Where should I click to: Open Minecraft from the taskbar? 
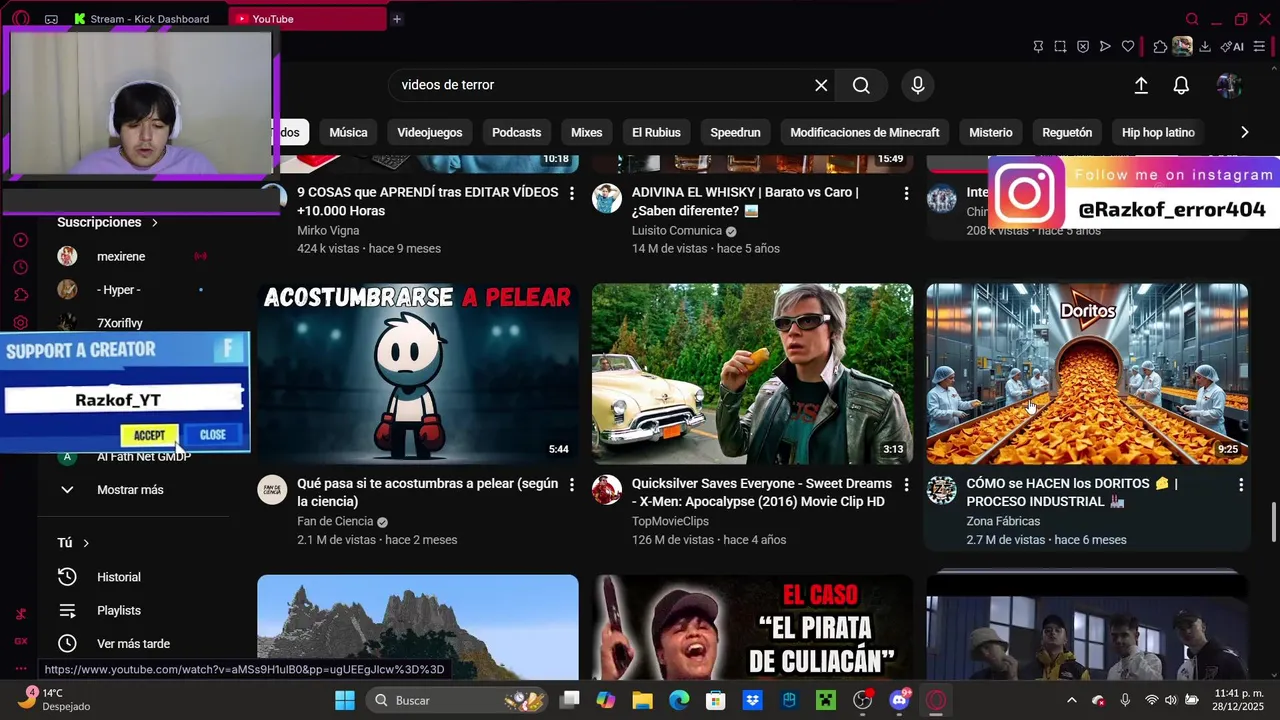(x=825, y=700)
